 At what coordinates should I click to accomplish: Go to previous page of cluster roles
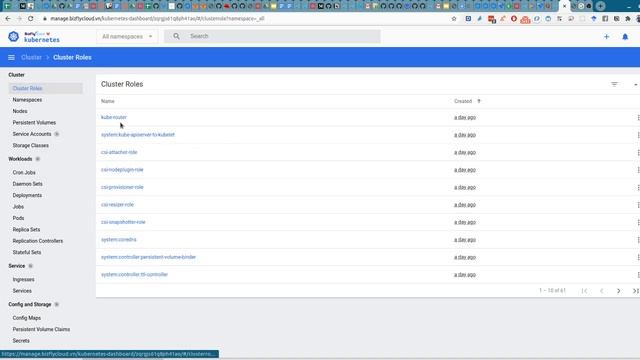[601, 291]
